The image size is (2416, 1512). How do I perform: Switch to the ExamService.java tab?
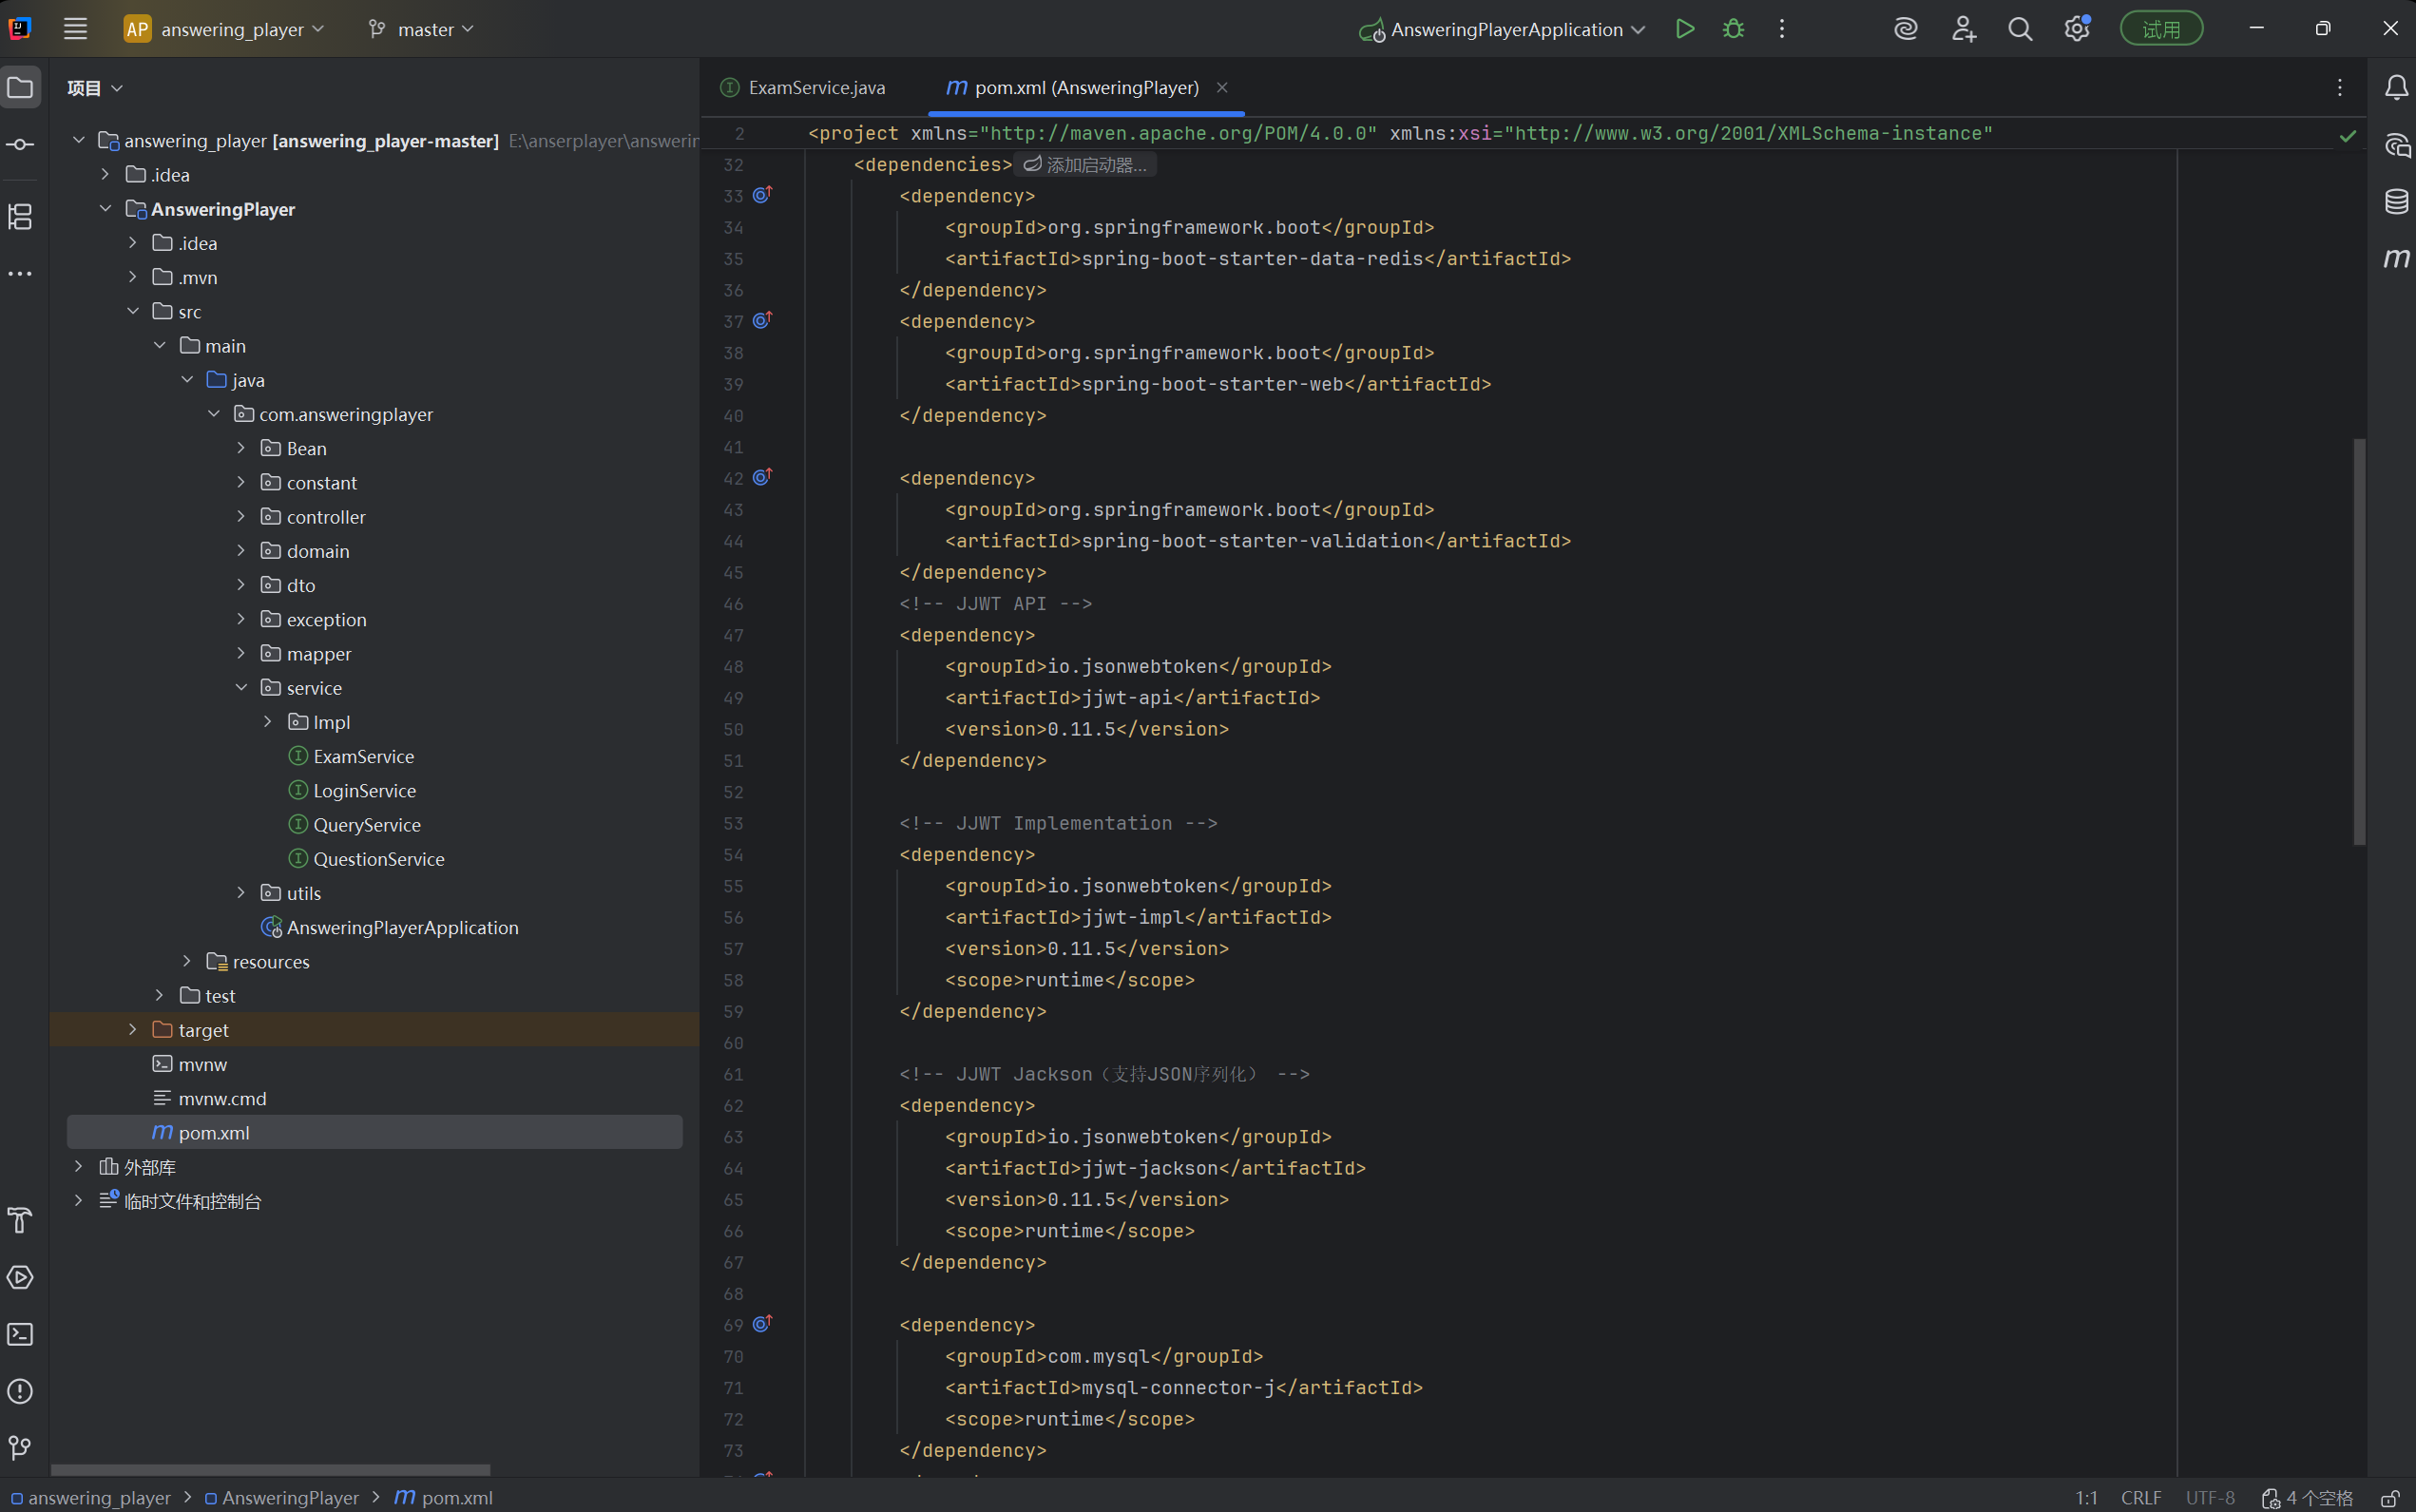tap(815, 88)
